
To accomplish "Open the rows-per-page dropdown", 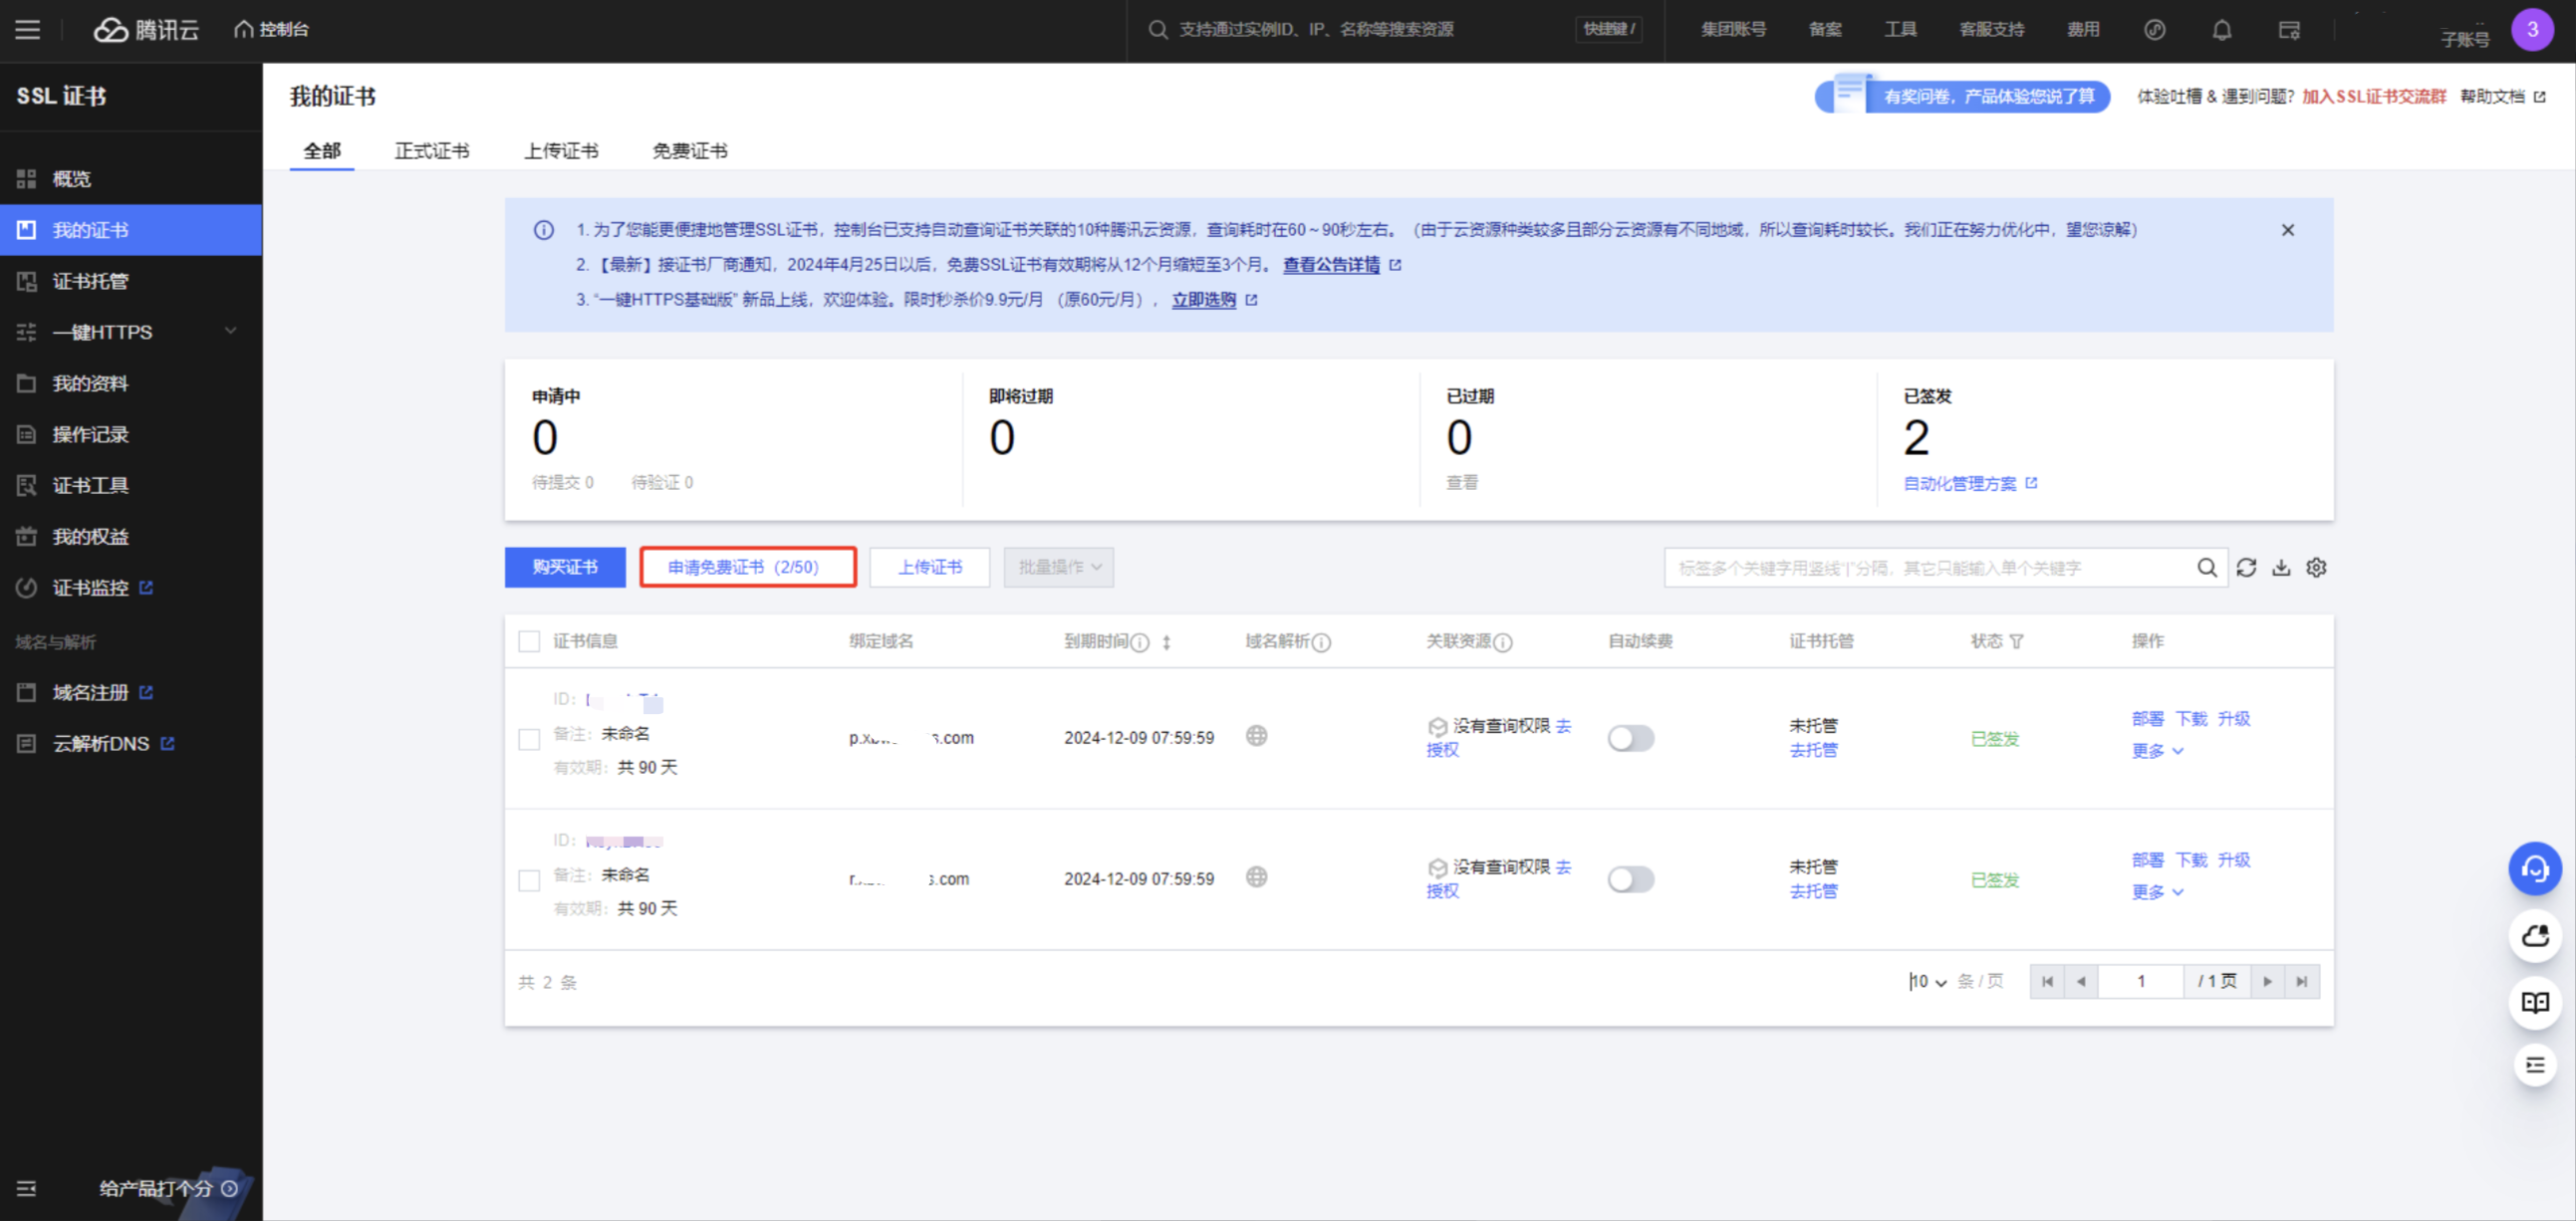I will [1928, 982].
